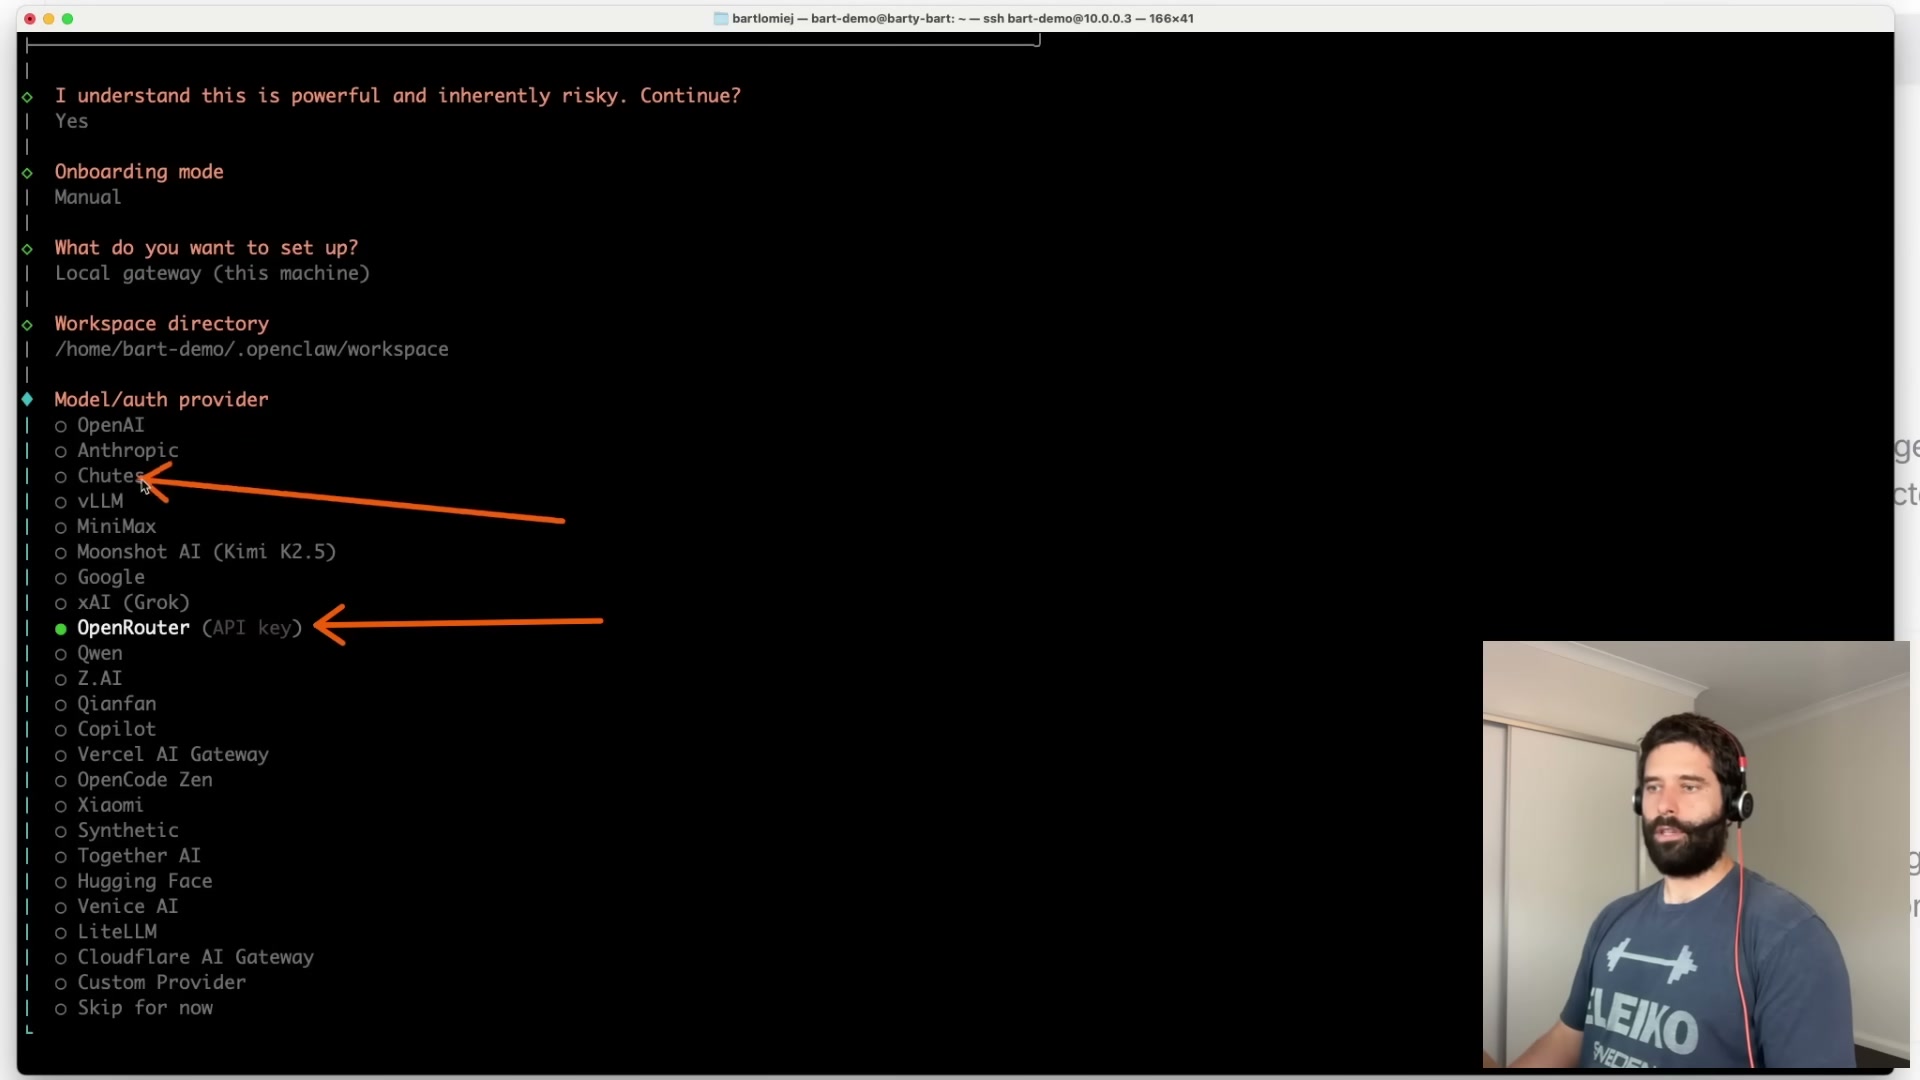Click the 'Manual' onboarding answer
Screen dimensions: 1920x1080
88,197
